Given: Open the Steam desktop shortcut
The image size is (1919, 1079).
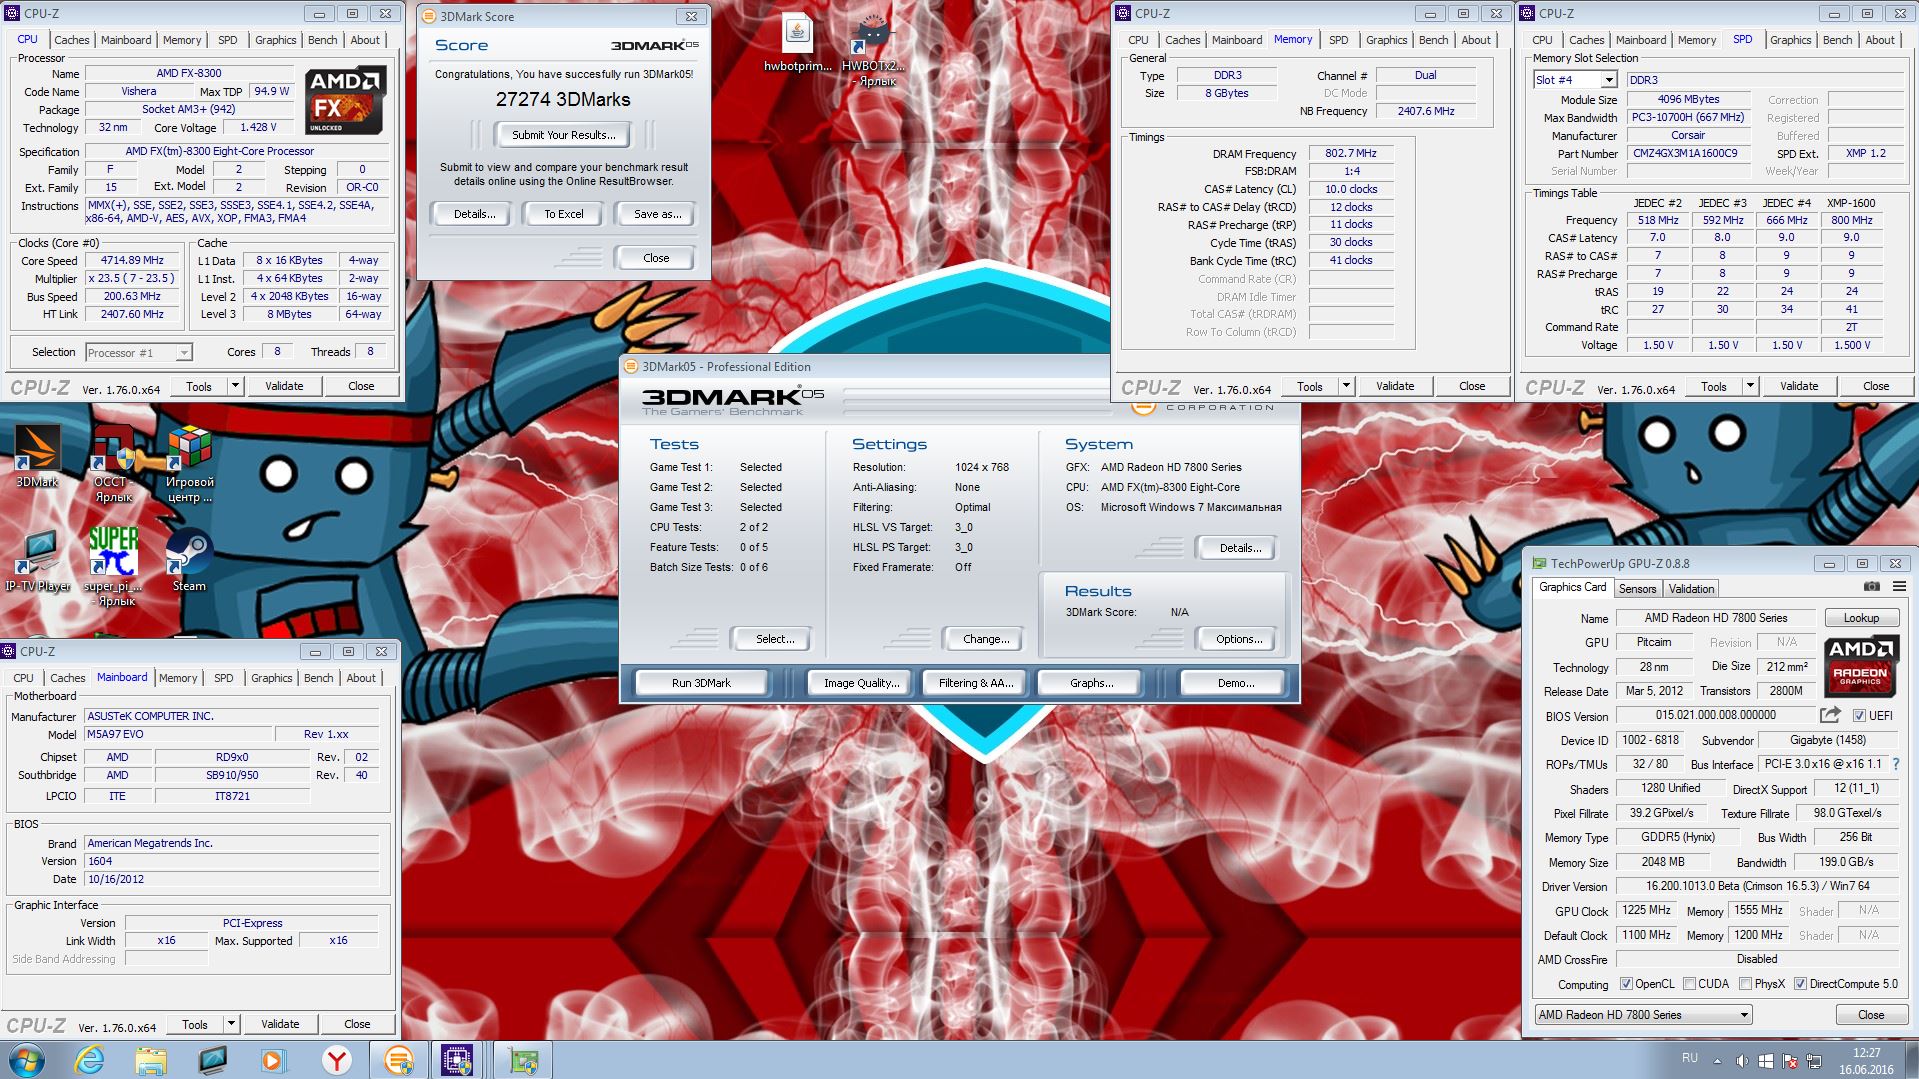Looking at the screenshot, I should (189, 560).
